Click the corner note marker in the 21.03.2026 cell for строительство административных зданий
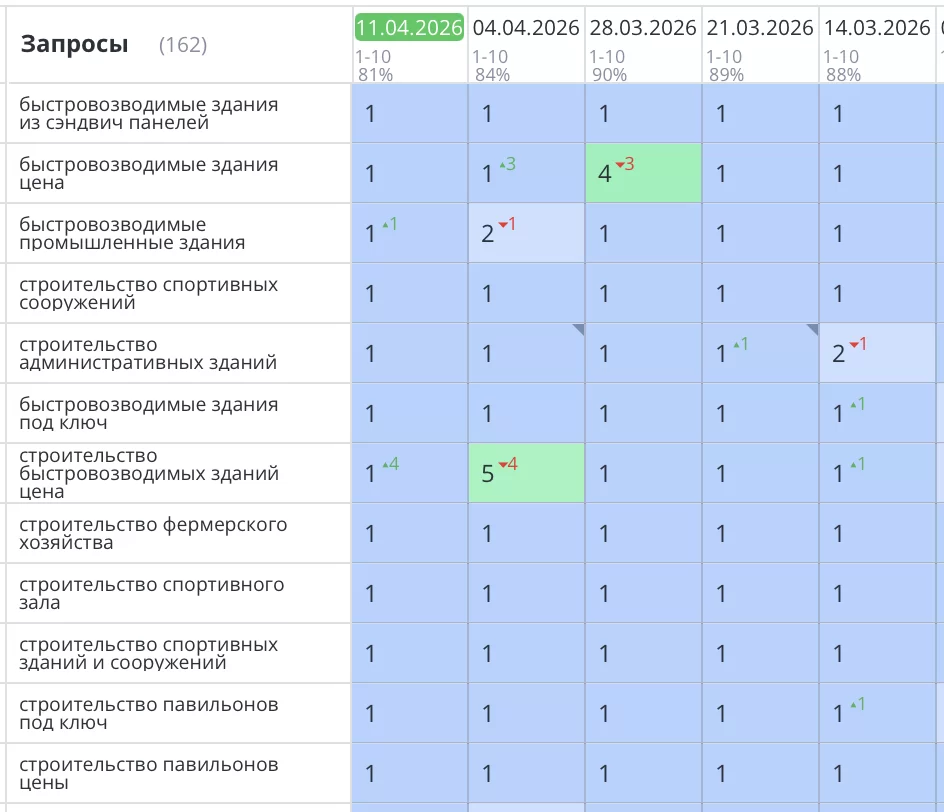Screen dimensions: 944x812 (812, 329)
